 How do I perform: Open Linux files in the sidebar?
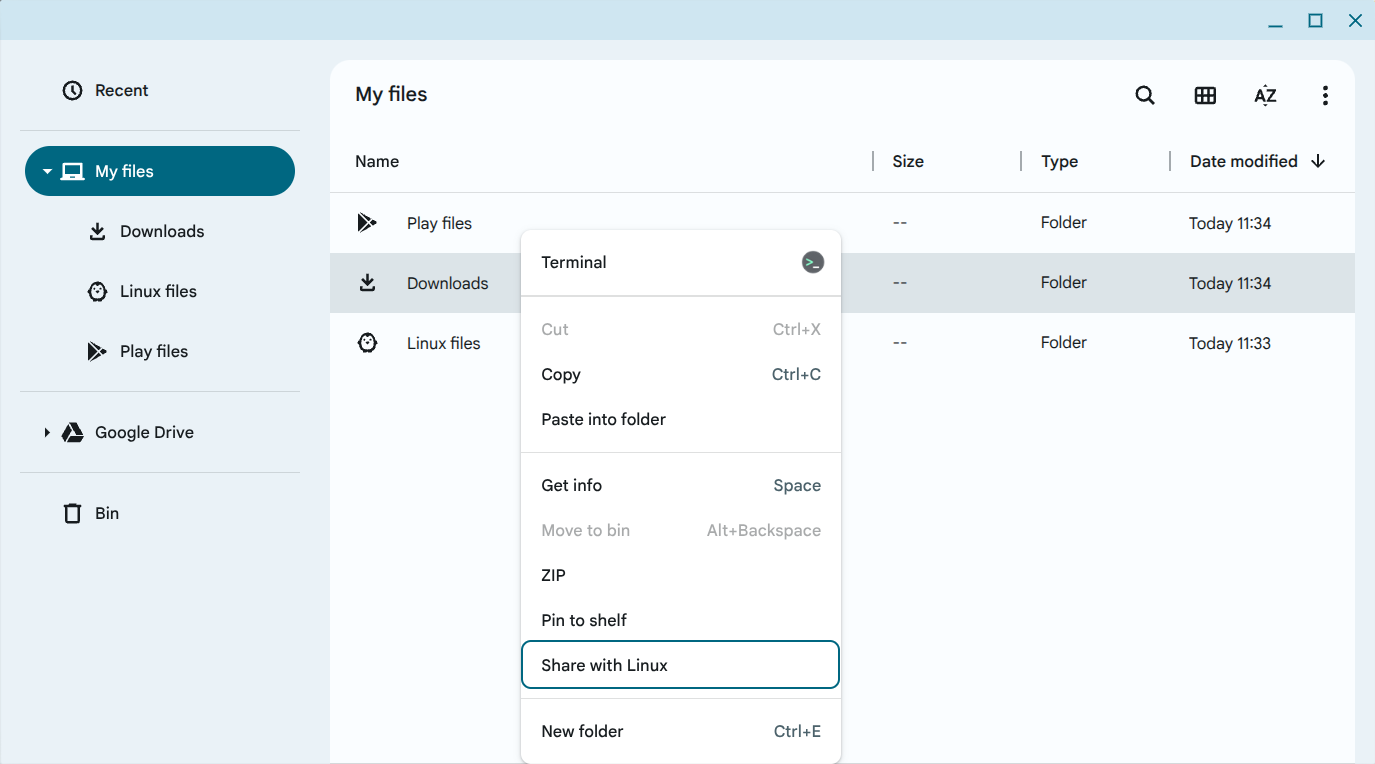(158, 291)
